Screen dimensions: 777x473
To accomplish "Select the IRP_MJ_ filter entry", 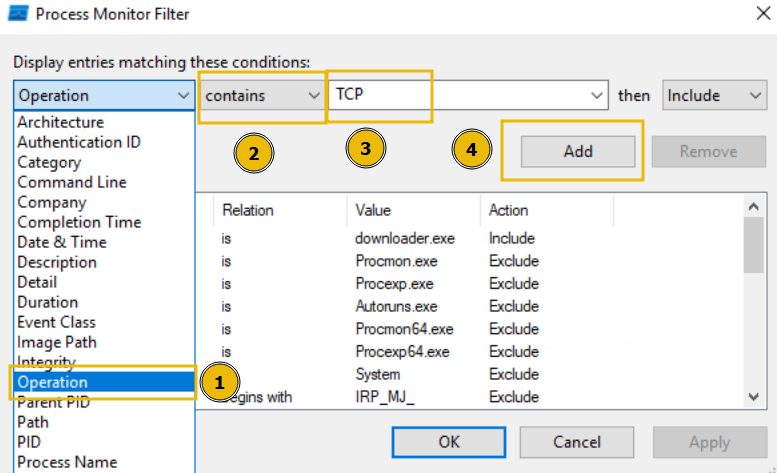I will coord(386,397).
